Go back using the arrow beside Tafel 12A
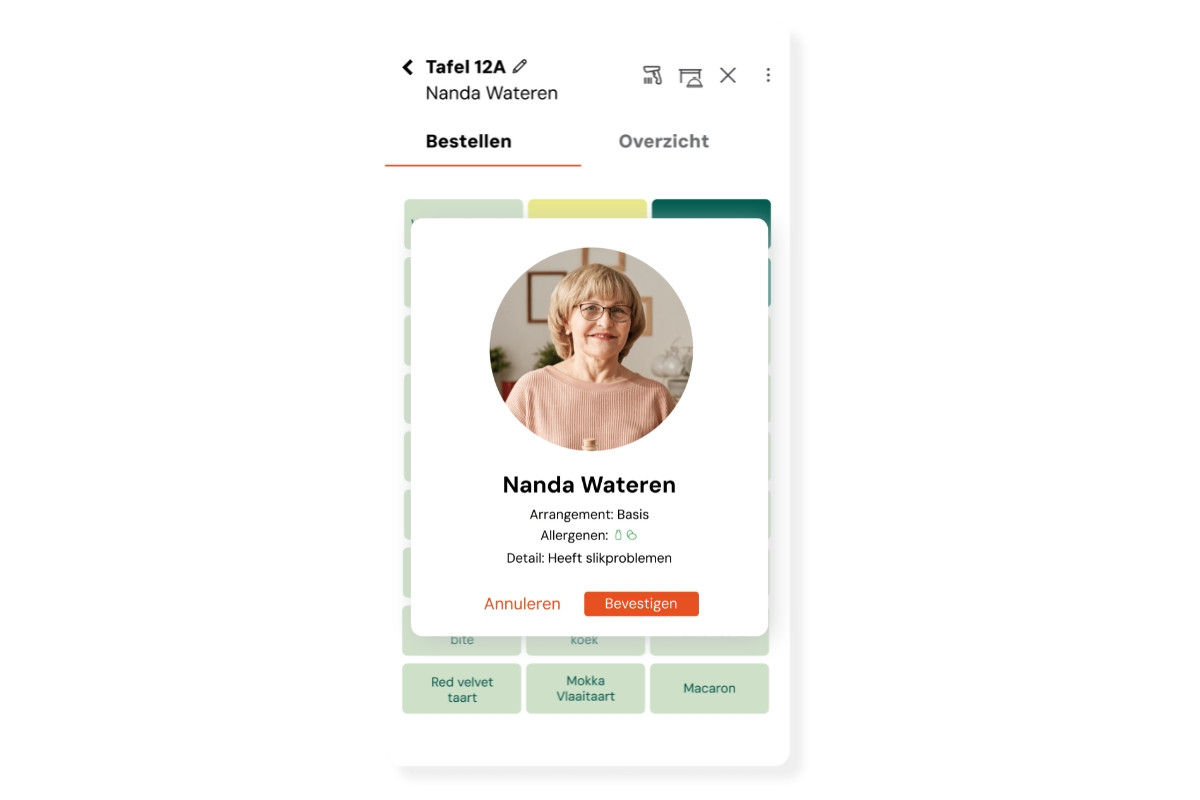 pyautogui.click(x=407, y=67)
